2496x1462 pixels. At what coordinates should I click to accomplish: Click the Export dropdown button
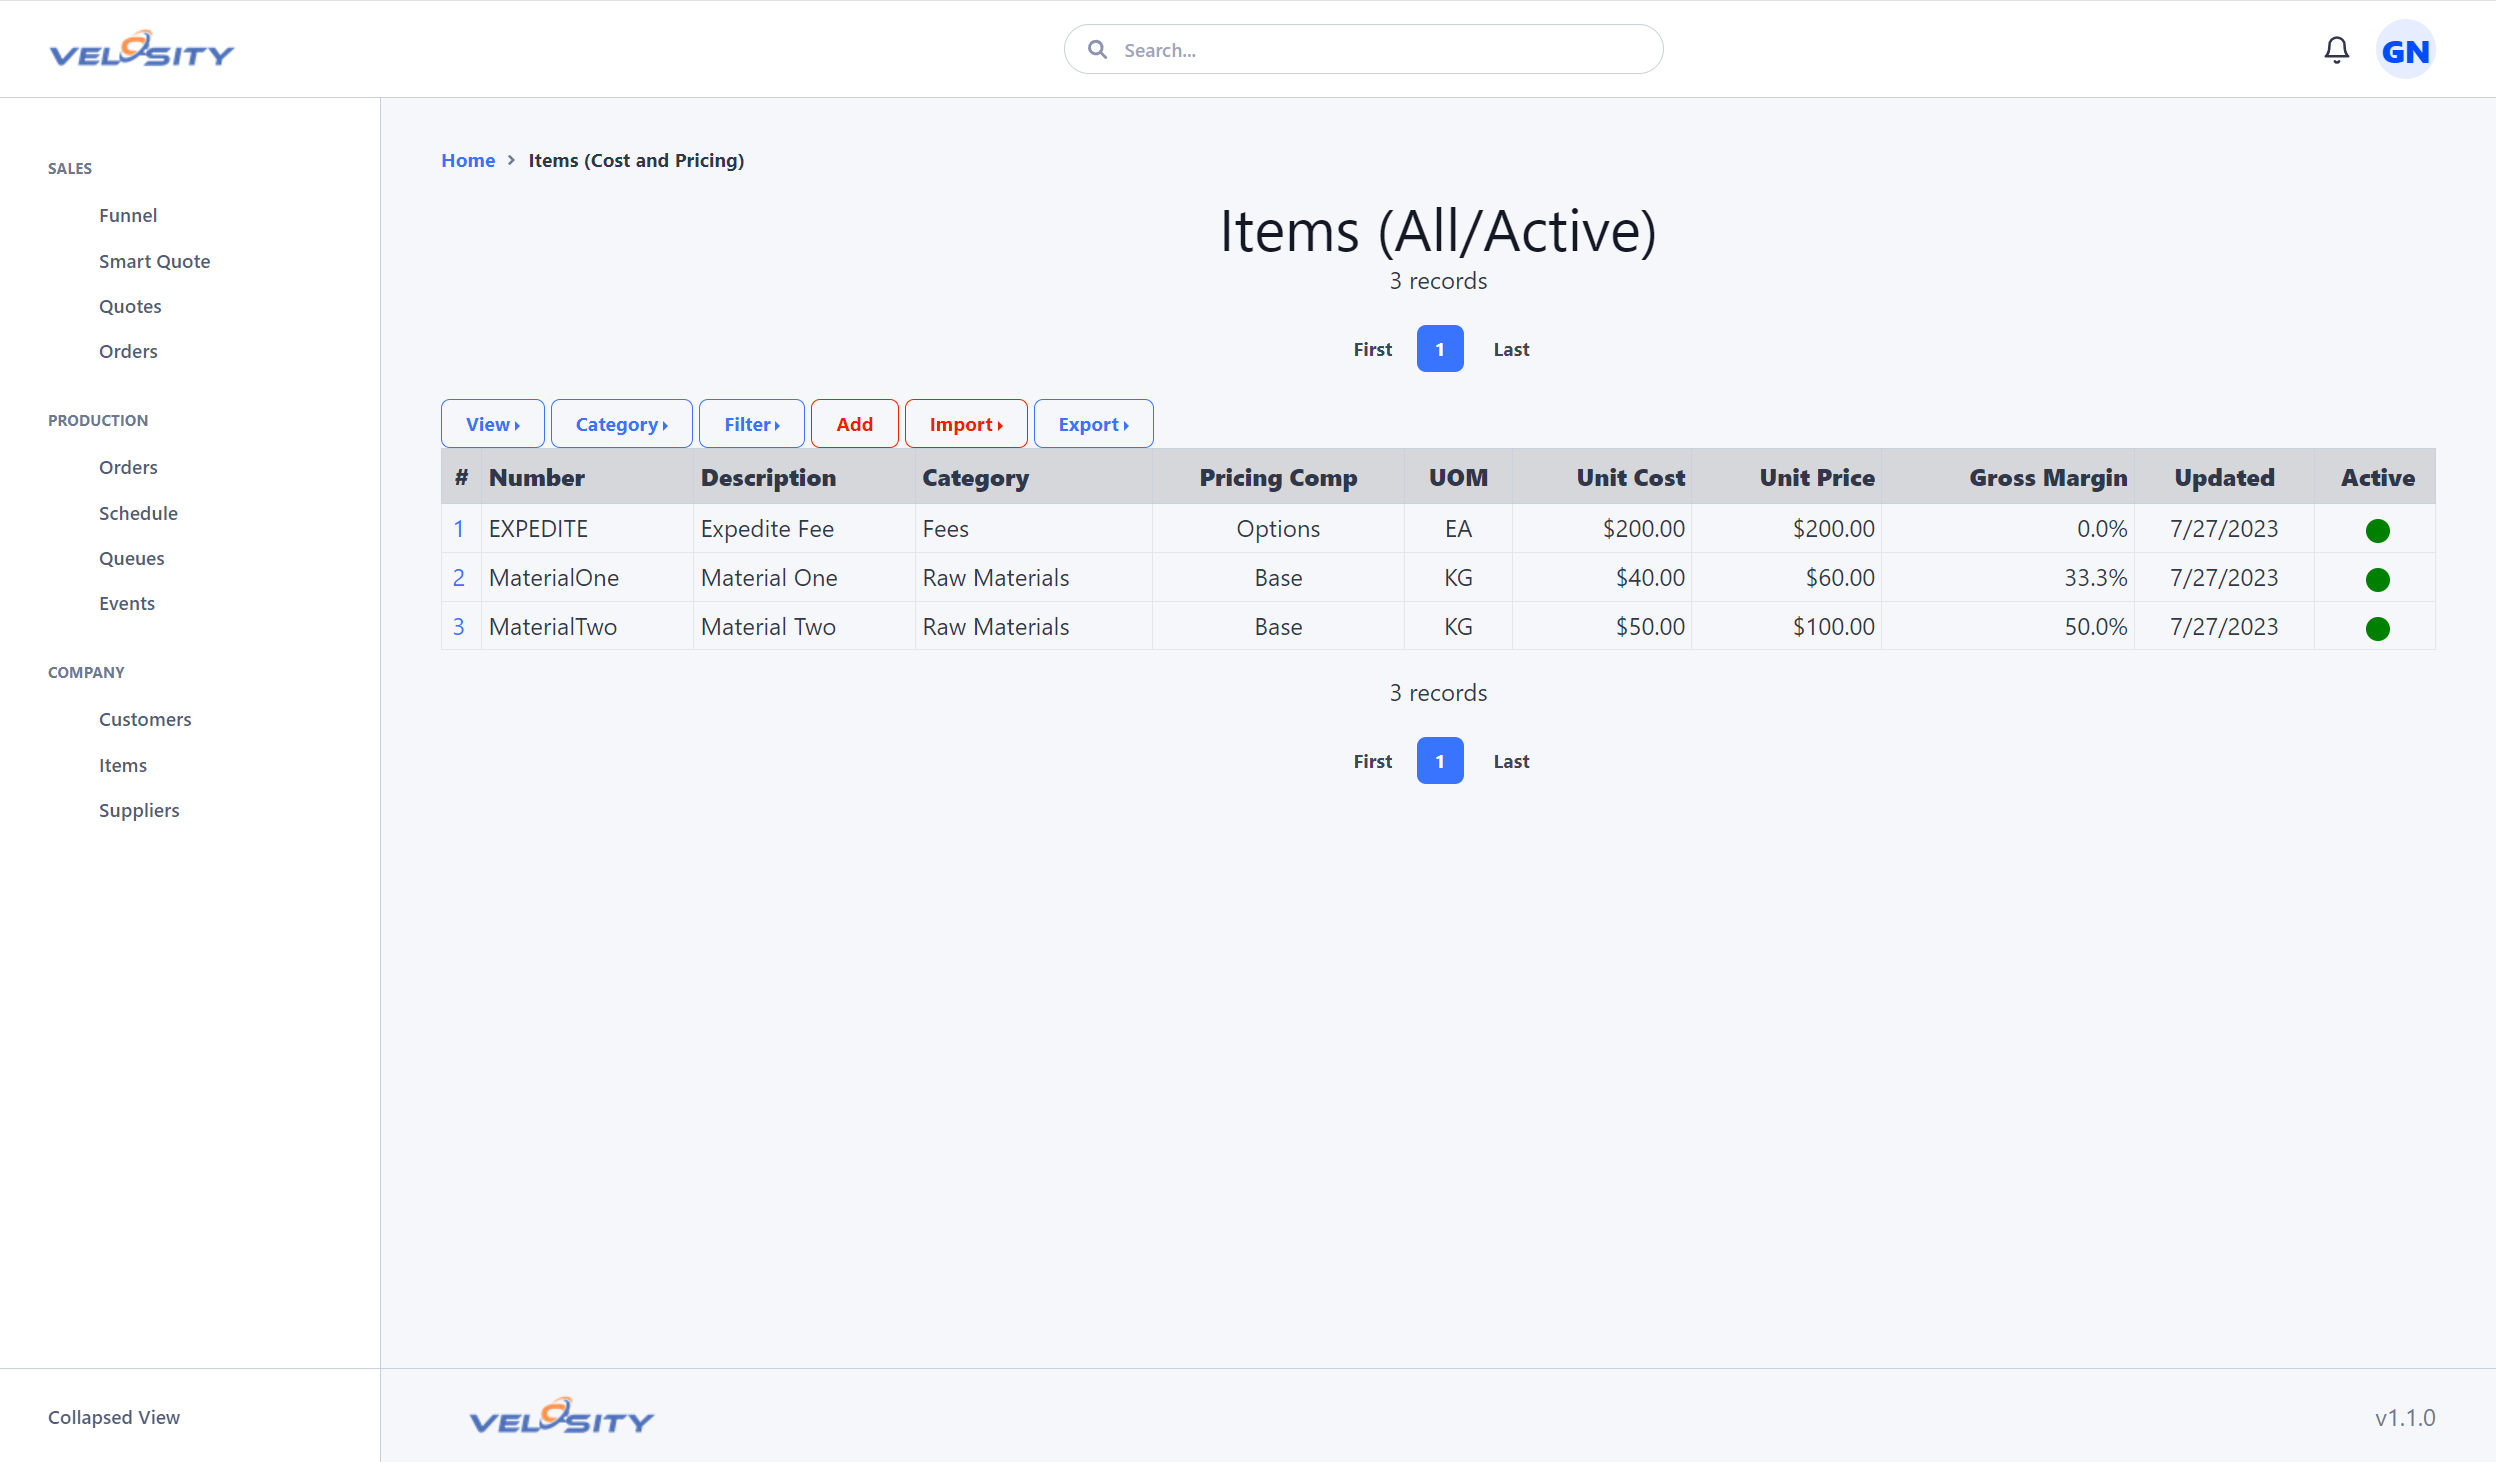pyautogui.click(x=1093, y=423)
